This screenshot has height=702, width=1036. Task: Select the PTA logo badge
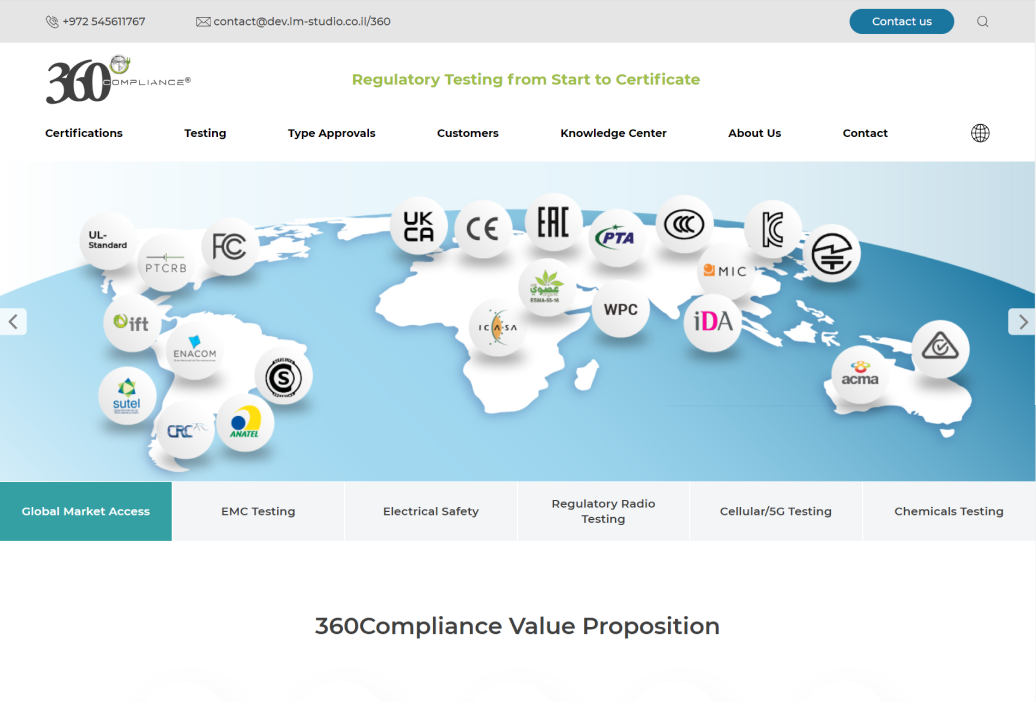click(x=616, y=237)
